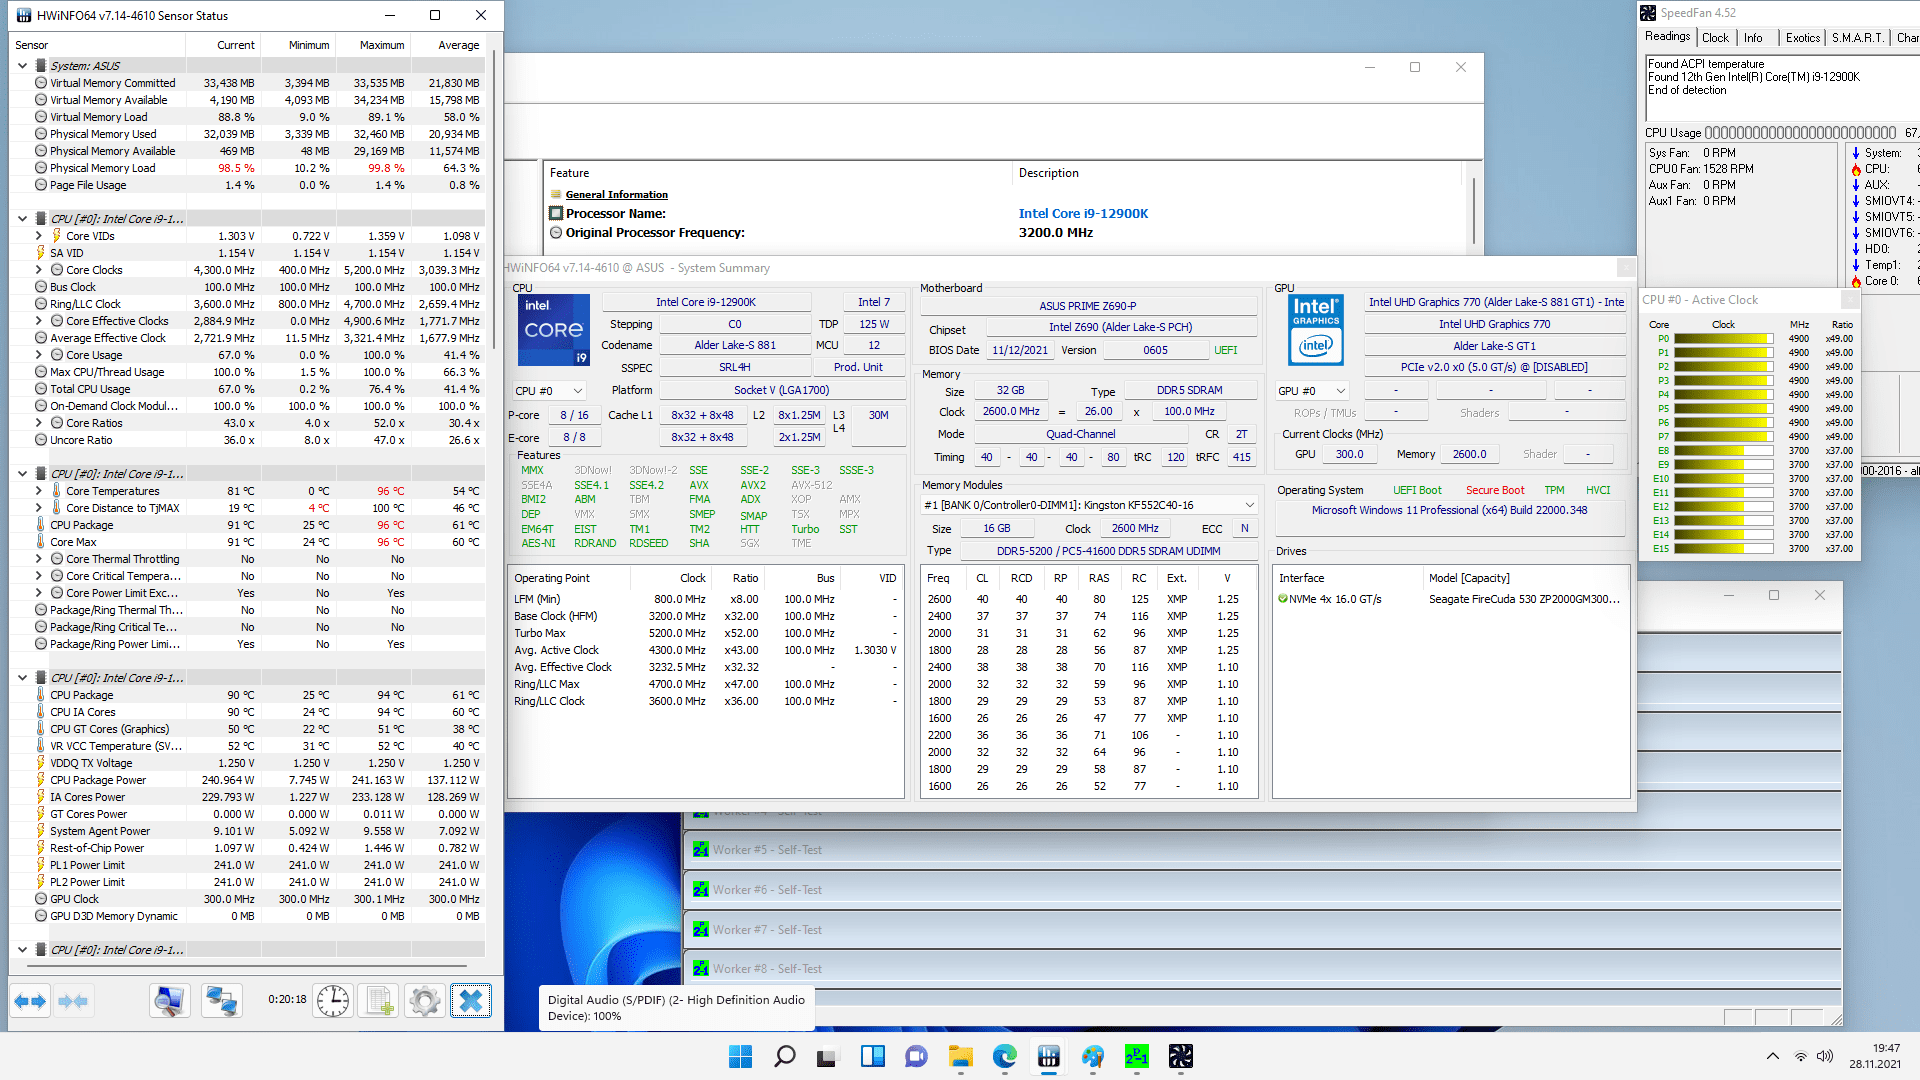This screenshot has width=1920, height=1080.
Task: Click the collapse-columns inward-arrows button in HWiNFO
Action: point(73,1000)
